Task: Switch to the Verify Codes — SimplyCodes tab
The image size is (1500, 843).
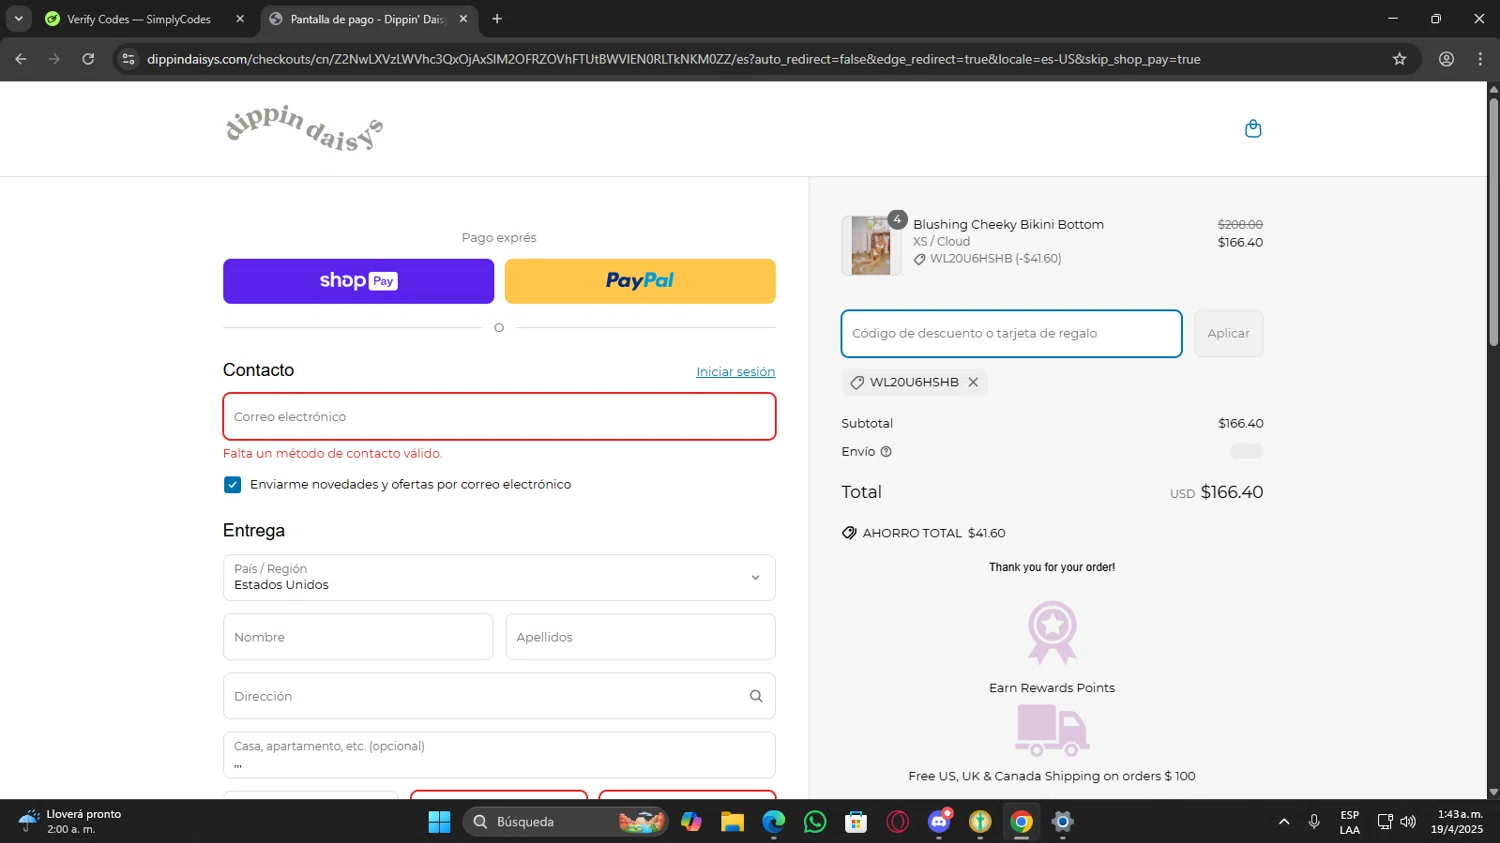Action: (x=138, y=19)
